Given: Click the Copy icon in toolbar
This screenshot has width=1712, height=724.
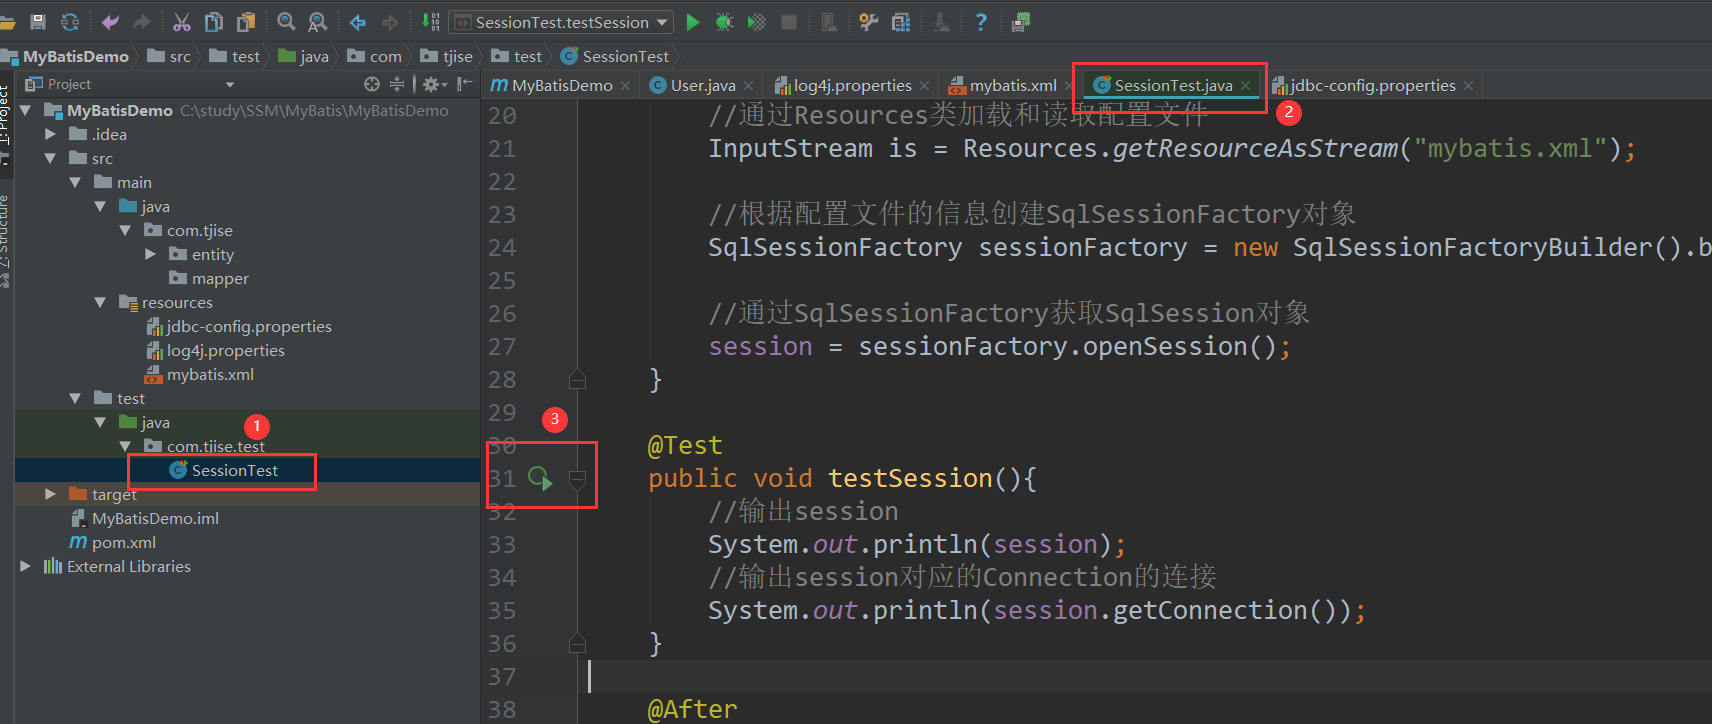Looking at the screenshot, I should pos(214,21).
